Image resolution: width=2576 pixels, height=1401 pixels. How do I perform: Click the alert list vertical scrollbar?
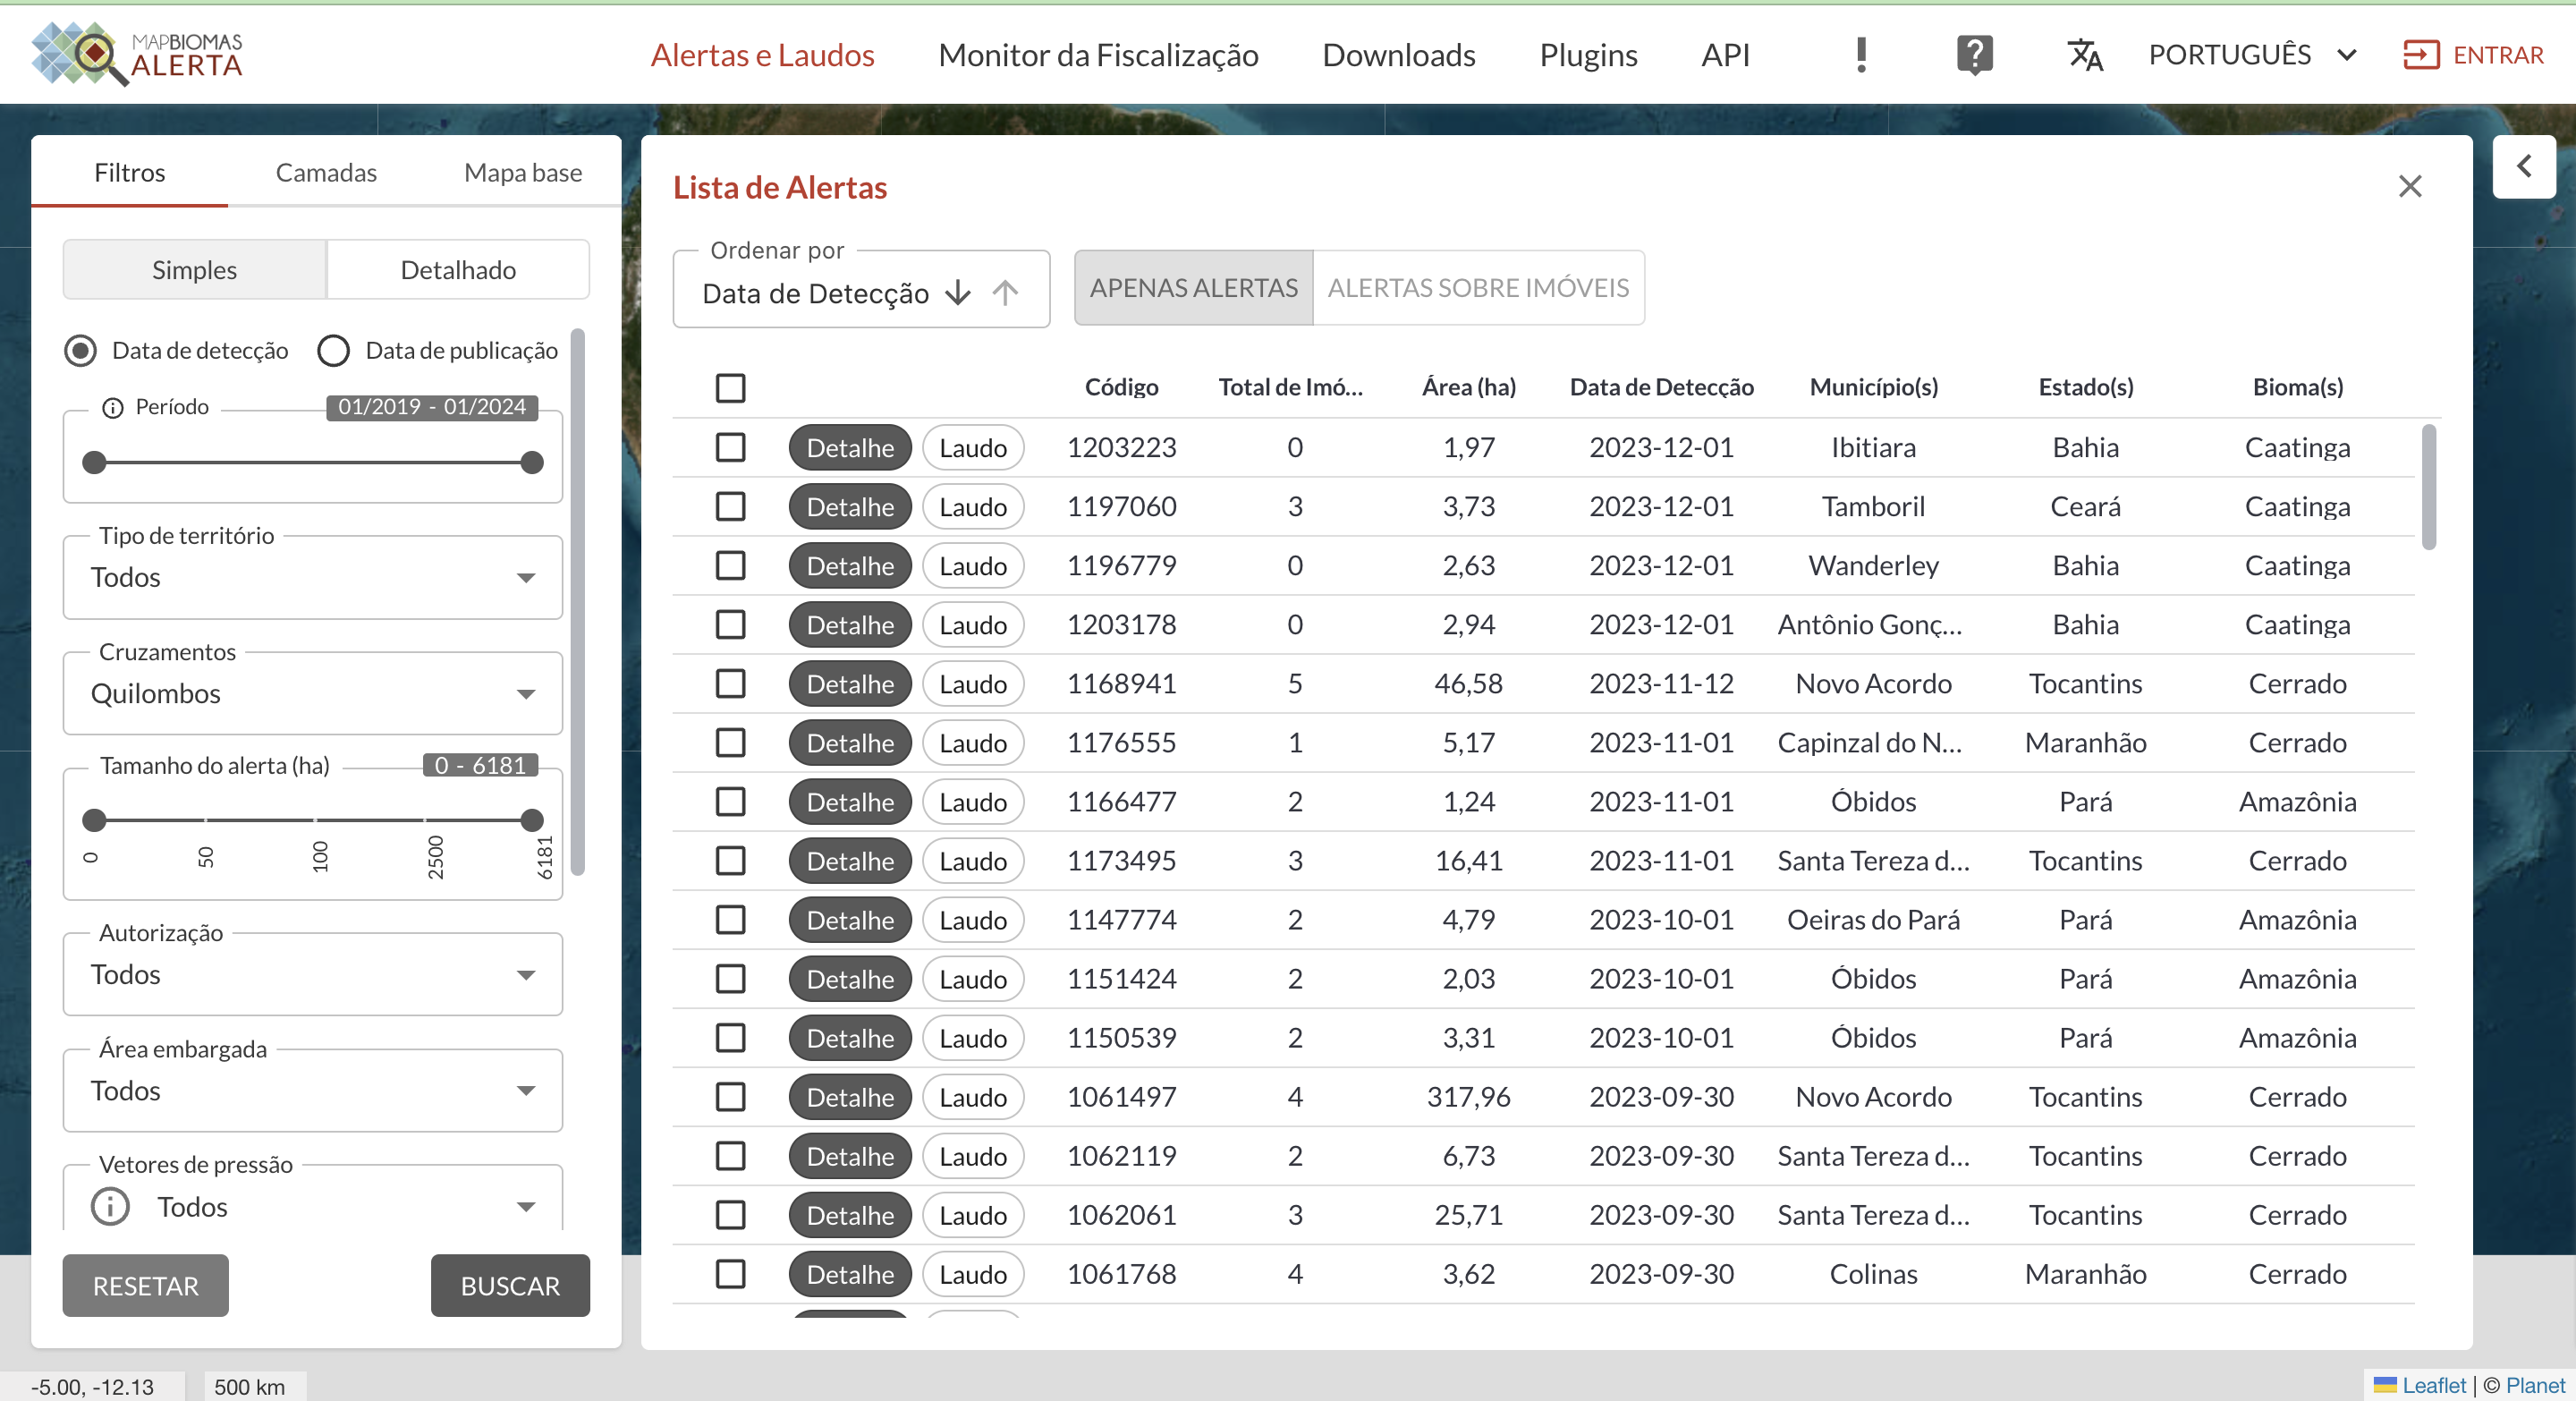[2428, 487]
